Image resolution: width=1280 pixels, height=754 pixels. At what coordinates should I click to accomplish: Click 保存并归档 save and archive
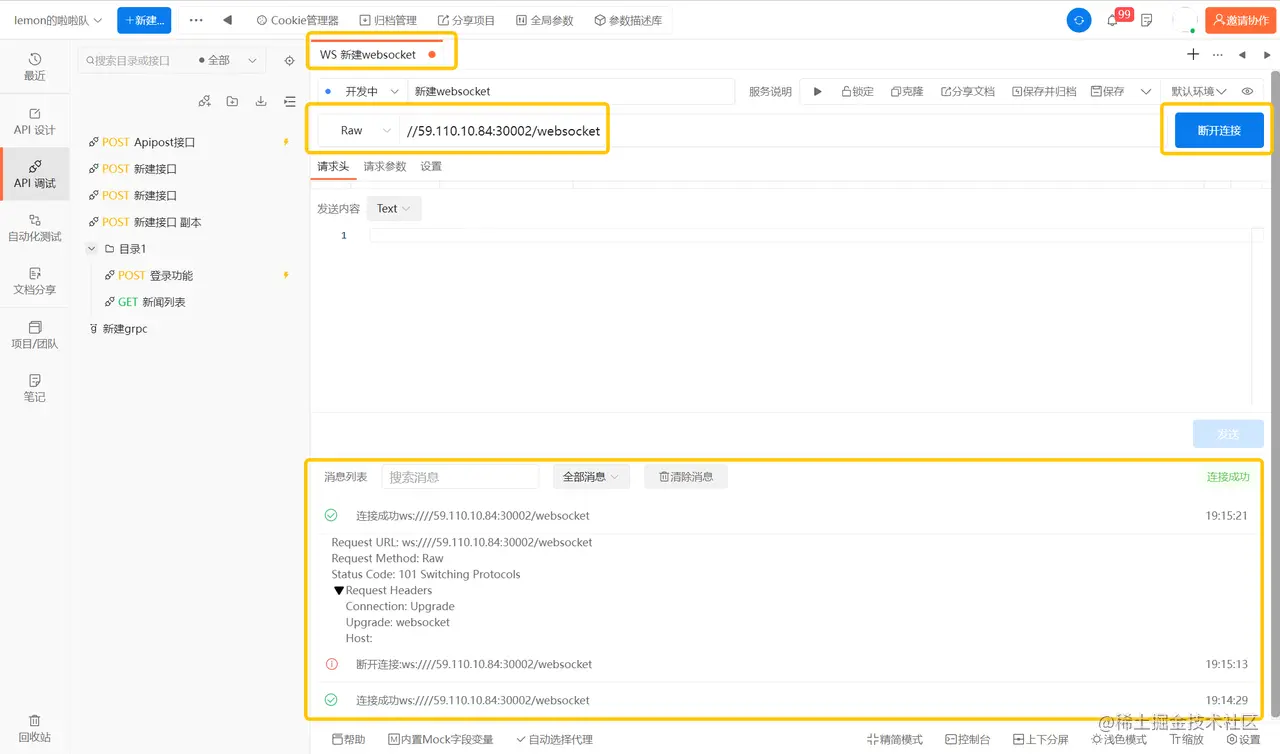1044,91
